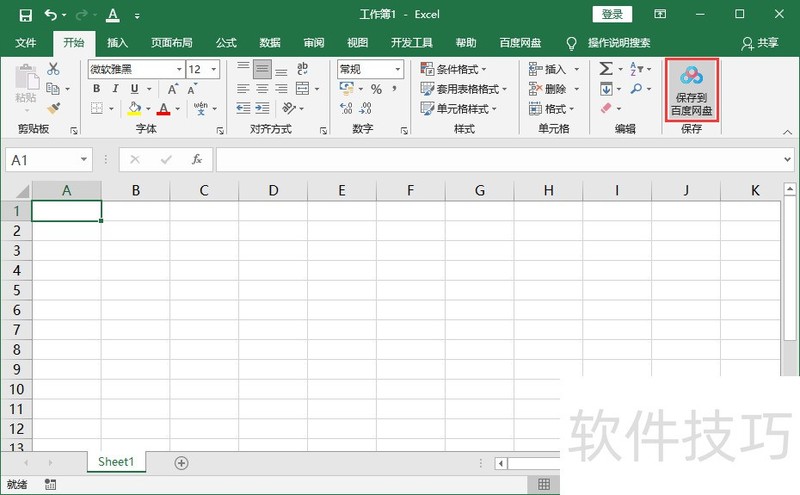The height and width of the screenshot is (495, 800).
Task: Click the AutoSum sigma icon
Action: [x=606, y=69]
